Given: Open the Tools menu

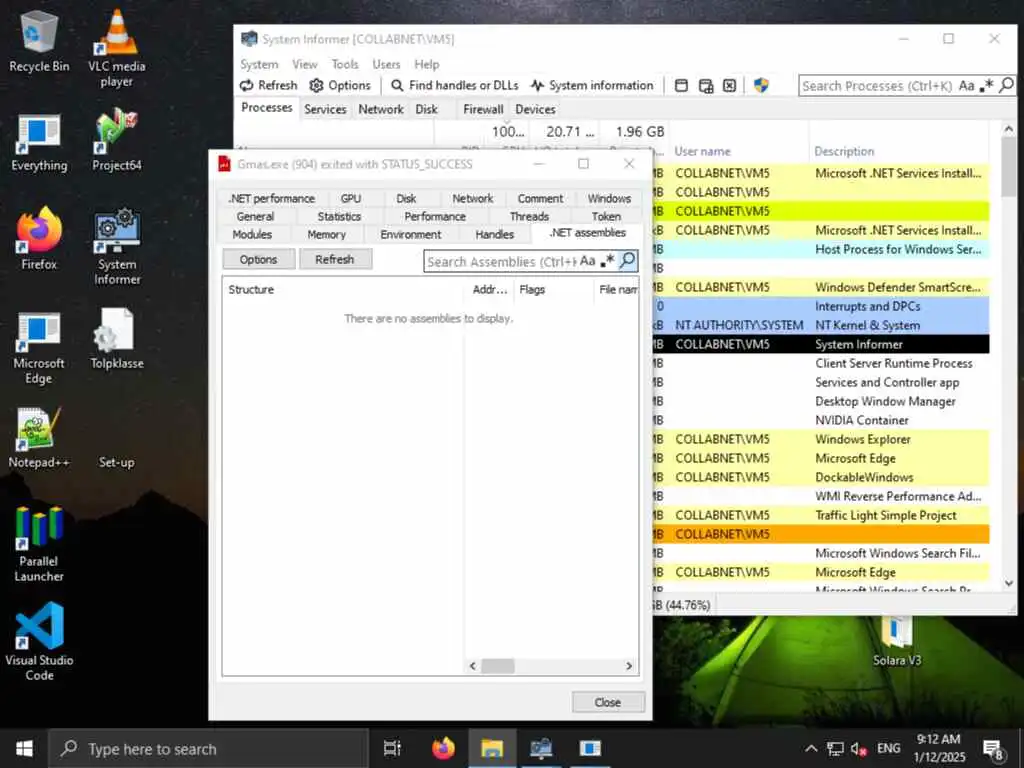Looking at the screenshot, I should [x=345, y=65].
